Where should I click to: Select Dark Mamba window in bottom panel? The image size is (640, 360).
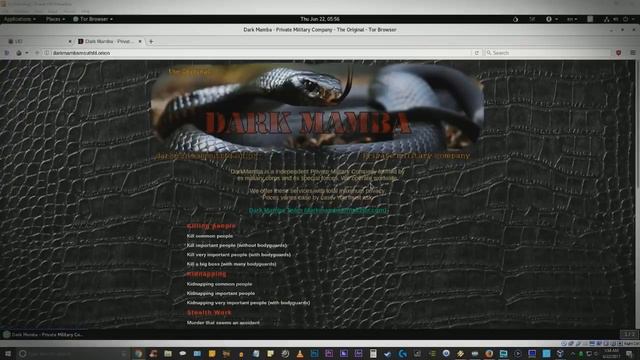click(x=43, y=334)
